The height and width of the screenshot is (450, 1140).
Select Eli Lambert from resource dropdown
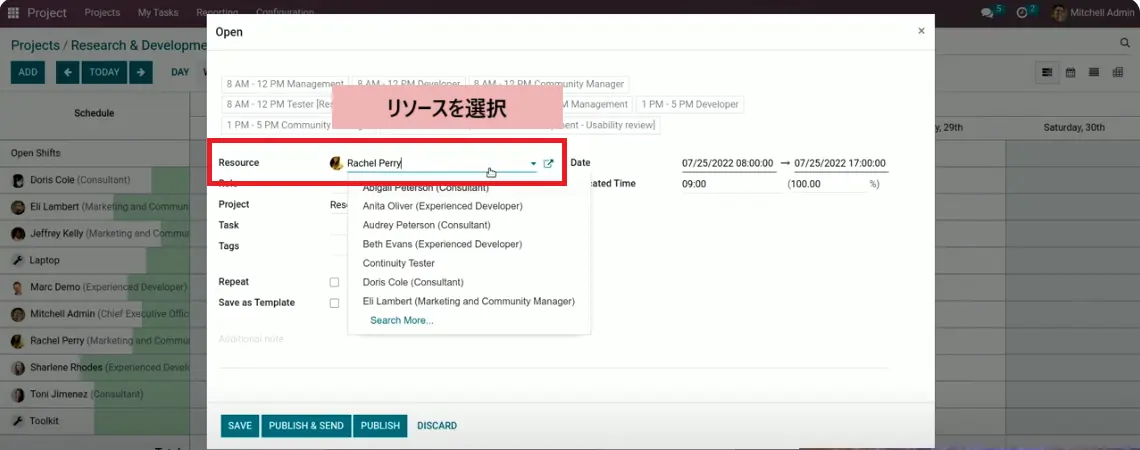[x=469, y=301]
